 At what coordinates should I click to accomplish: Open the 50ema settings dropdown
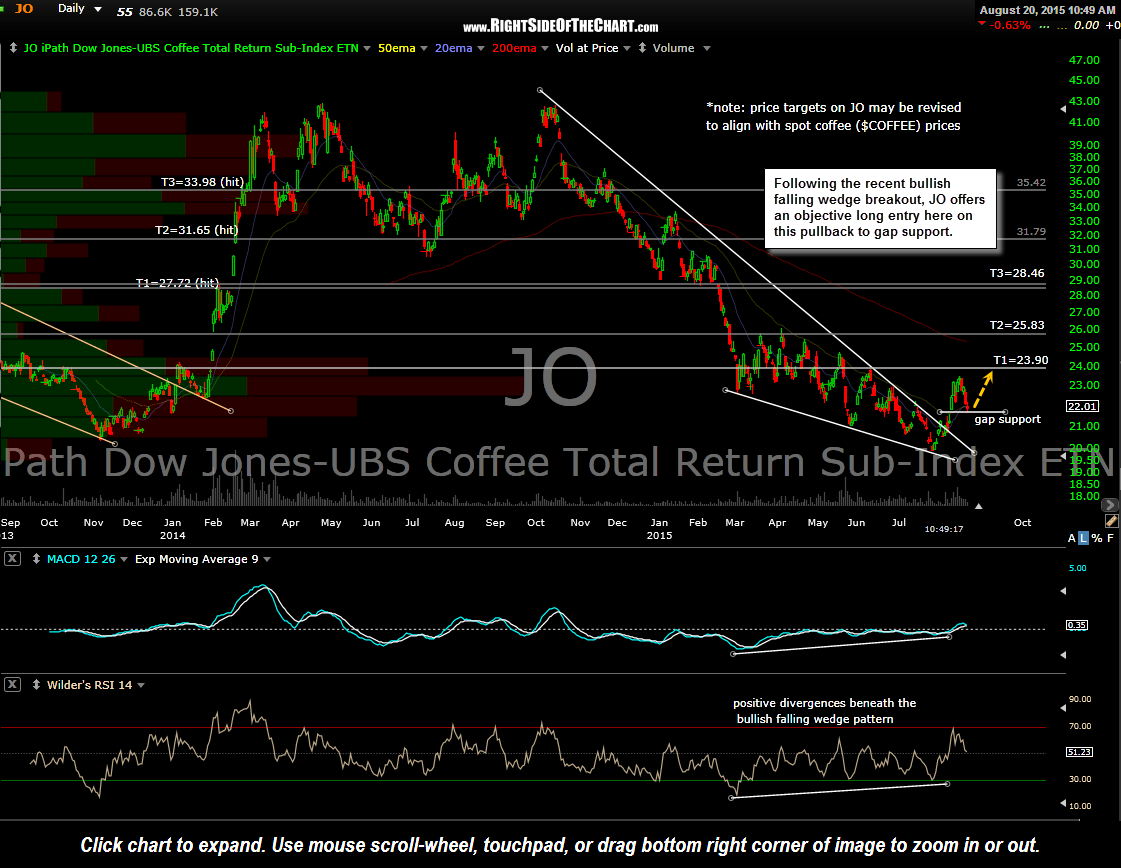point(423,47)
